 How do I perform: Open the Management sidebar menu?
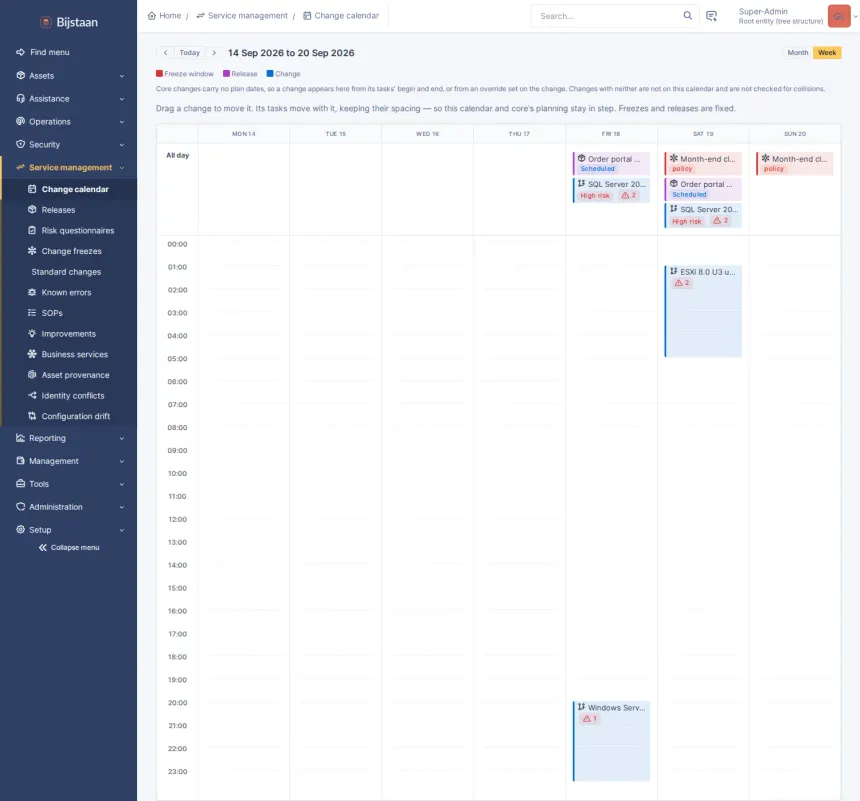click(x=69, y=461)
